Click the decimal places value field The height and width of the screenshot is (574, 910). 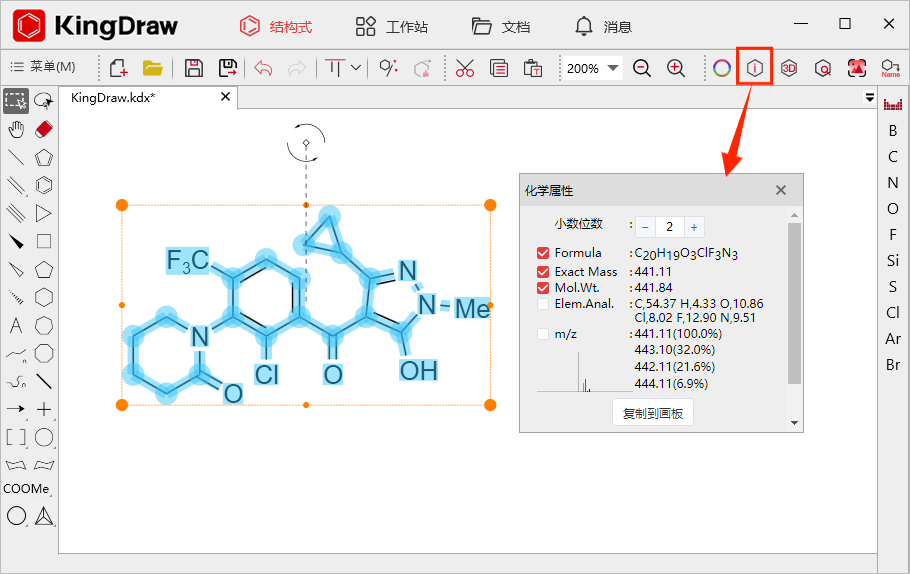pyautogui.click(x=670, y=227)
